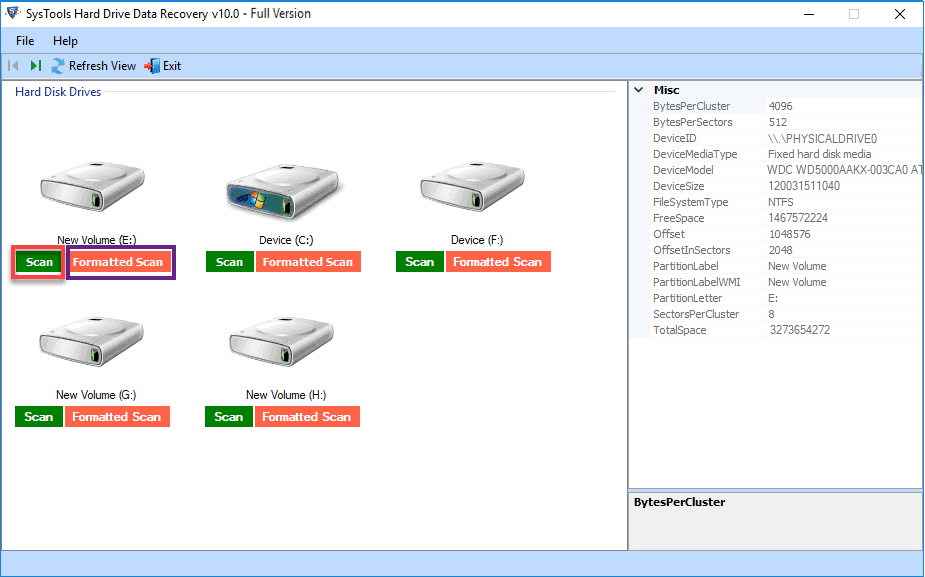Open the File menu
Viewport: 925px width, 577px height.
[x=25, y=41]
